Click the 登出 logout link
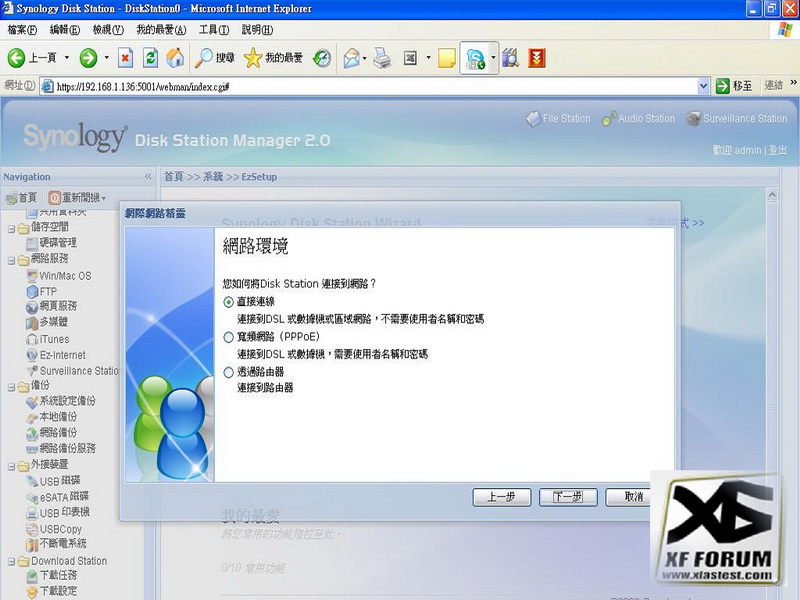The image size is (800, 600). pos(778,150)
